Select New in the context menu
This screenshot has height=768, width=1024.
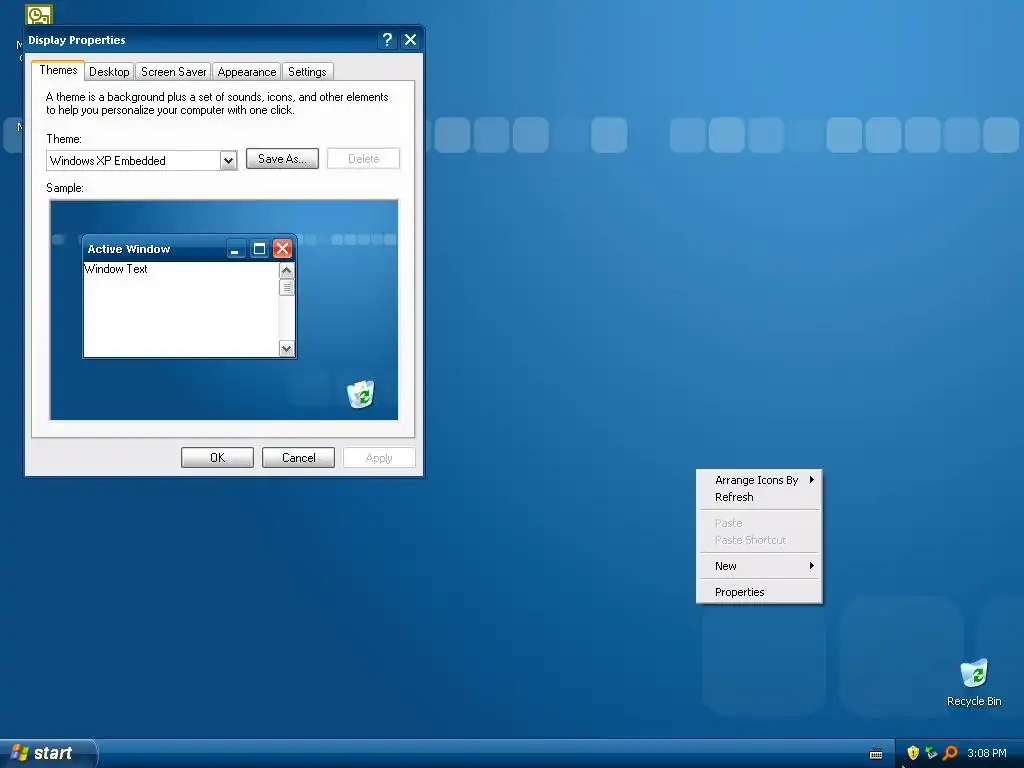pos(759,566)
